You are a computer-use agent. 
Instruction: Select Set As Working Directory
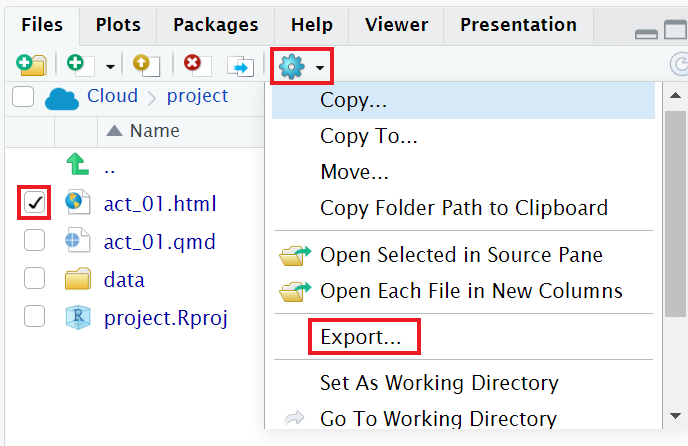pyautogui.click(x=439, y=383)
